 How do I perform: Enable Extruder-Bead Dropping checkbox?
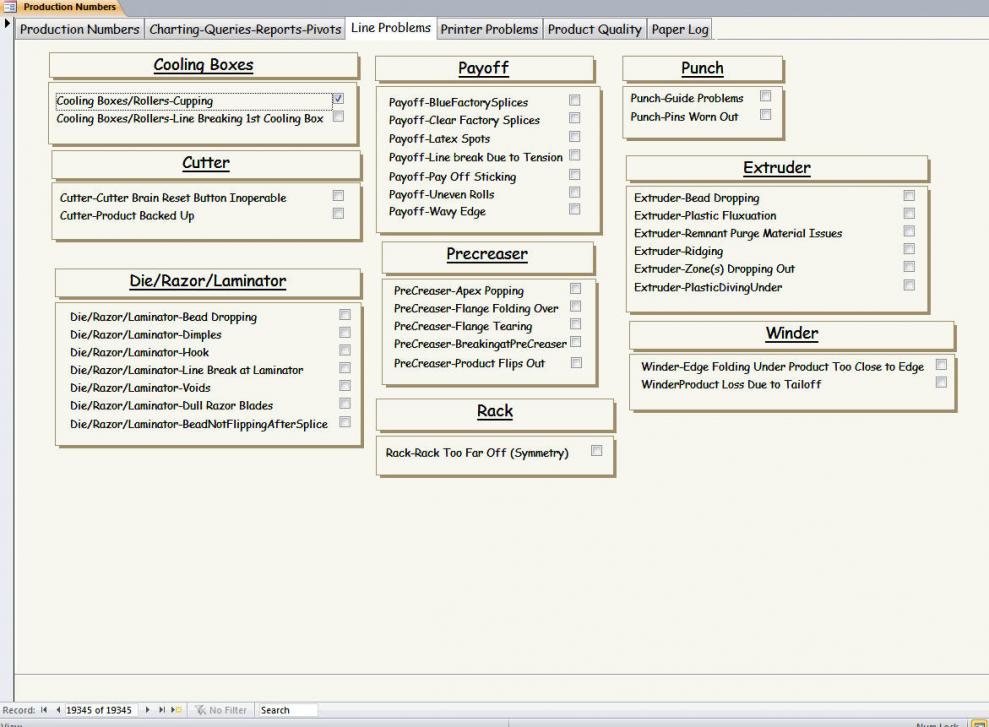pos(909,195)
